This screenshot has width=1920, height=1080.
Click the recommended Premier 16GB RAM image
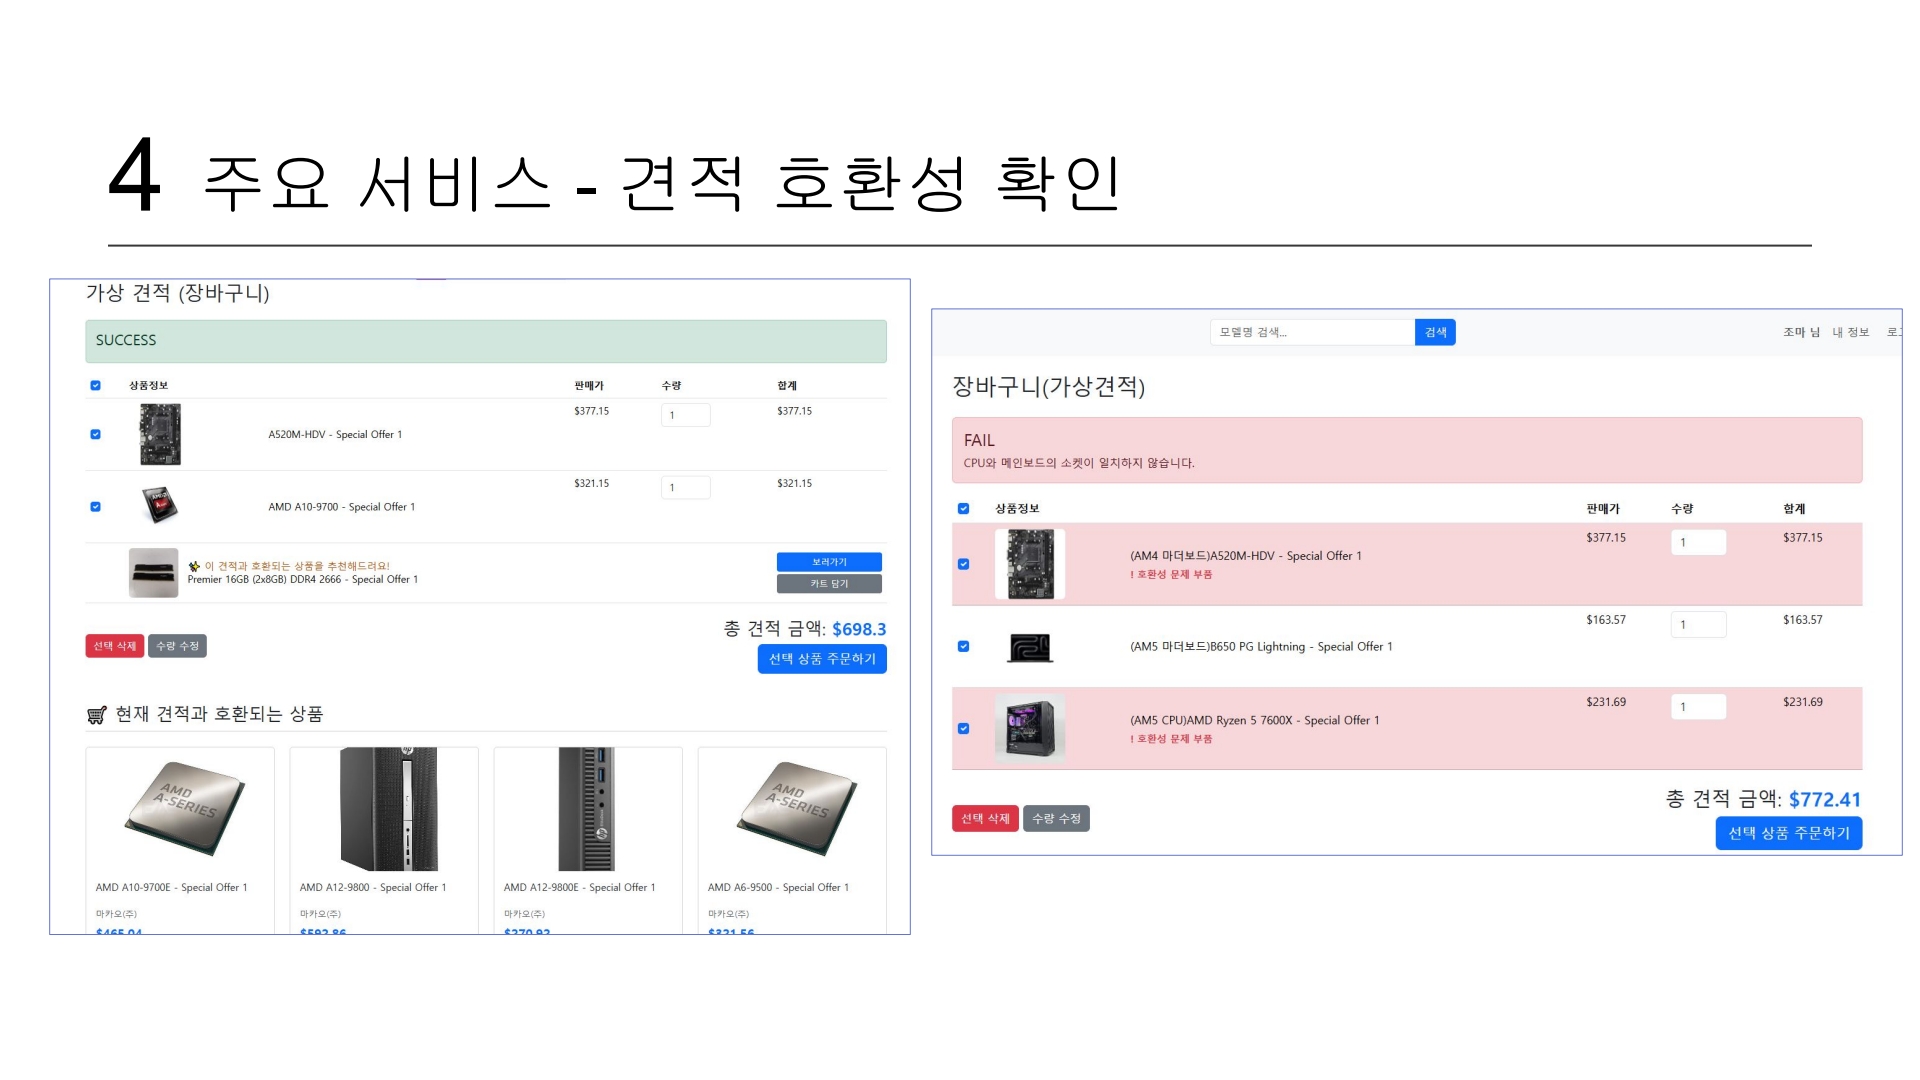(x=153, y=573)
